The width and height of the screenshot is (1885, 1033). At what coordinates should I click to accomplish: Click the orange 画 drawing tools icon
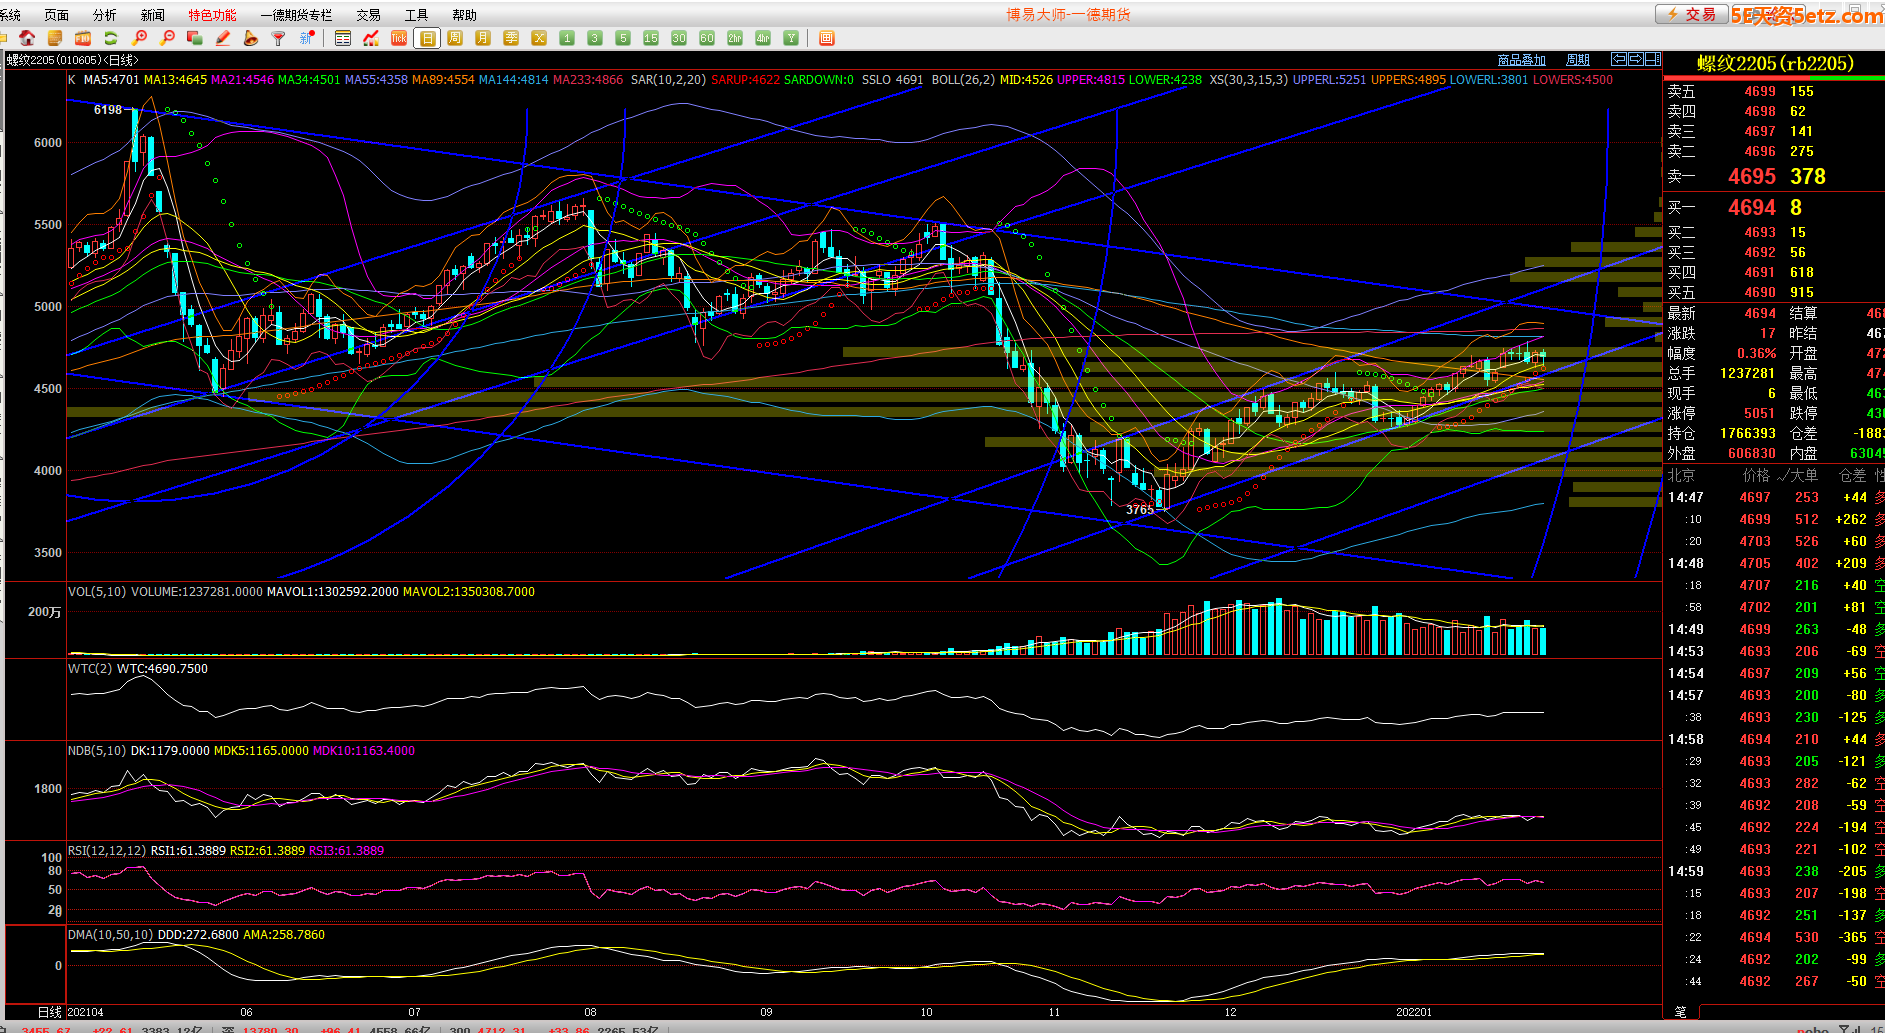pyautogui.click(x=826, y=38)
